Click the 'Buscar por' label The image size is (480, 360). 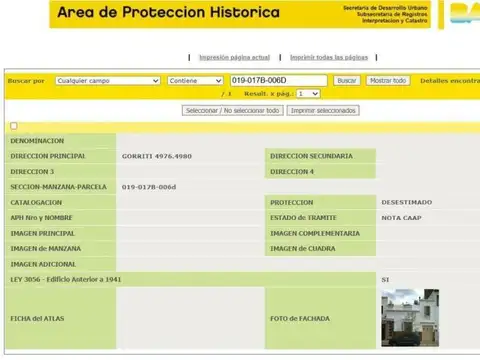26,81
